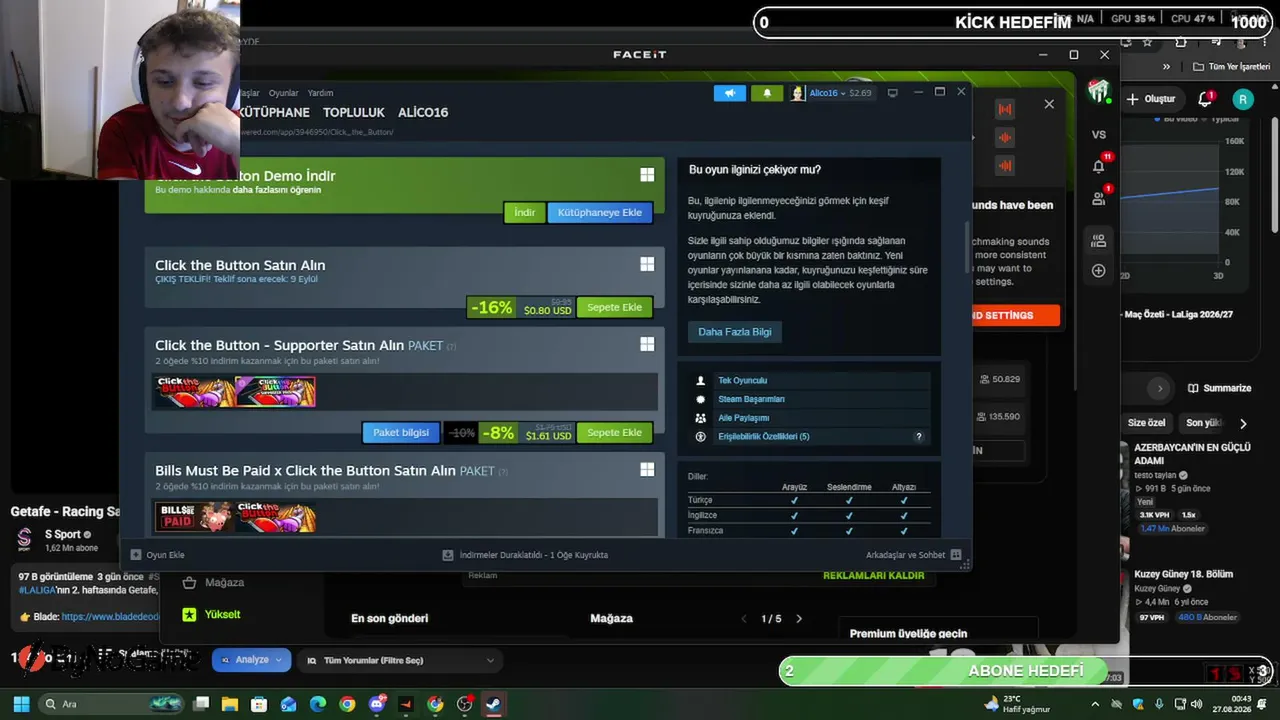Open the ALİCO16 profile tab in Steam
This screenshot has height=720, width=1280.
click(423, 113)
